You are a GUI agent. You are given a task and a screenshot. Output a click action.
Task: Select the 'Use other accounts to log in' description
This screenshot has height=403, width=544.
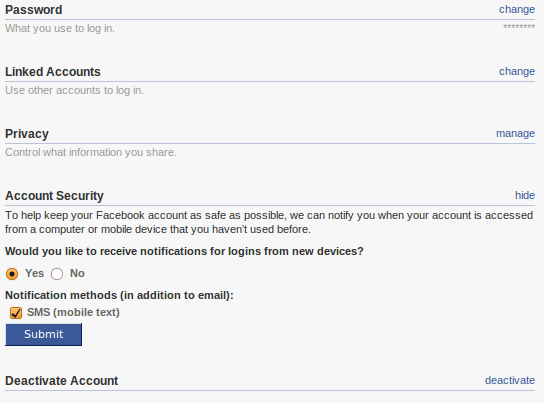(74, 90)
